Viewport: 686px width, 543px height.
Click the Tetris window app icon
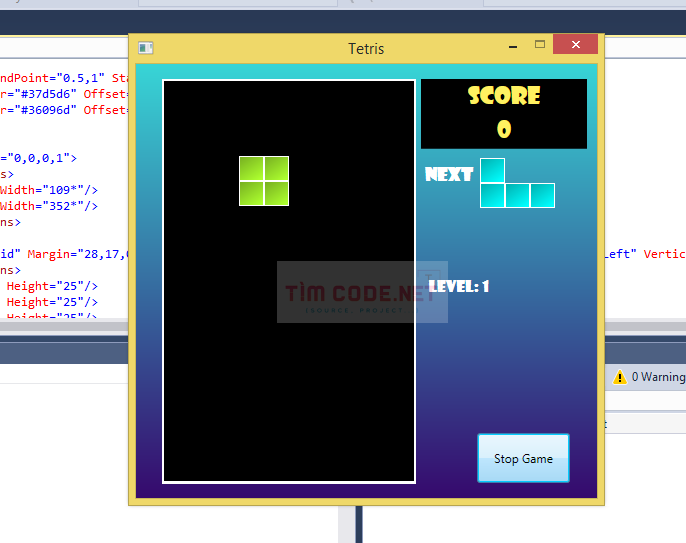click(x=146, y=48)
